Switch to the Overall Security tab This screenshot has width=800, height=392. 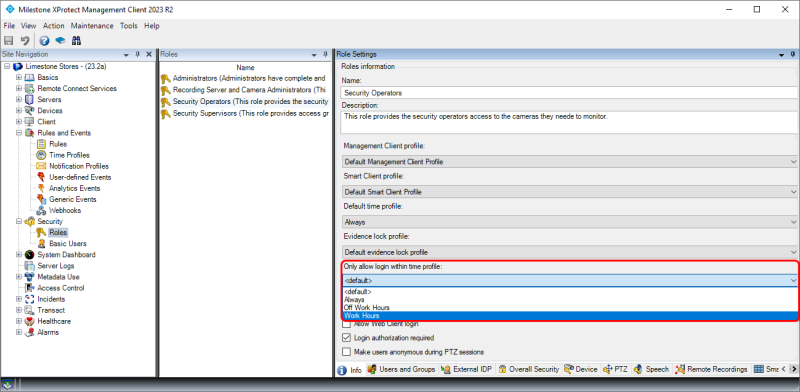click(529, 369)
